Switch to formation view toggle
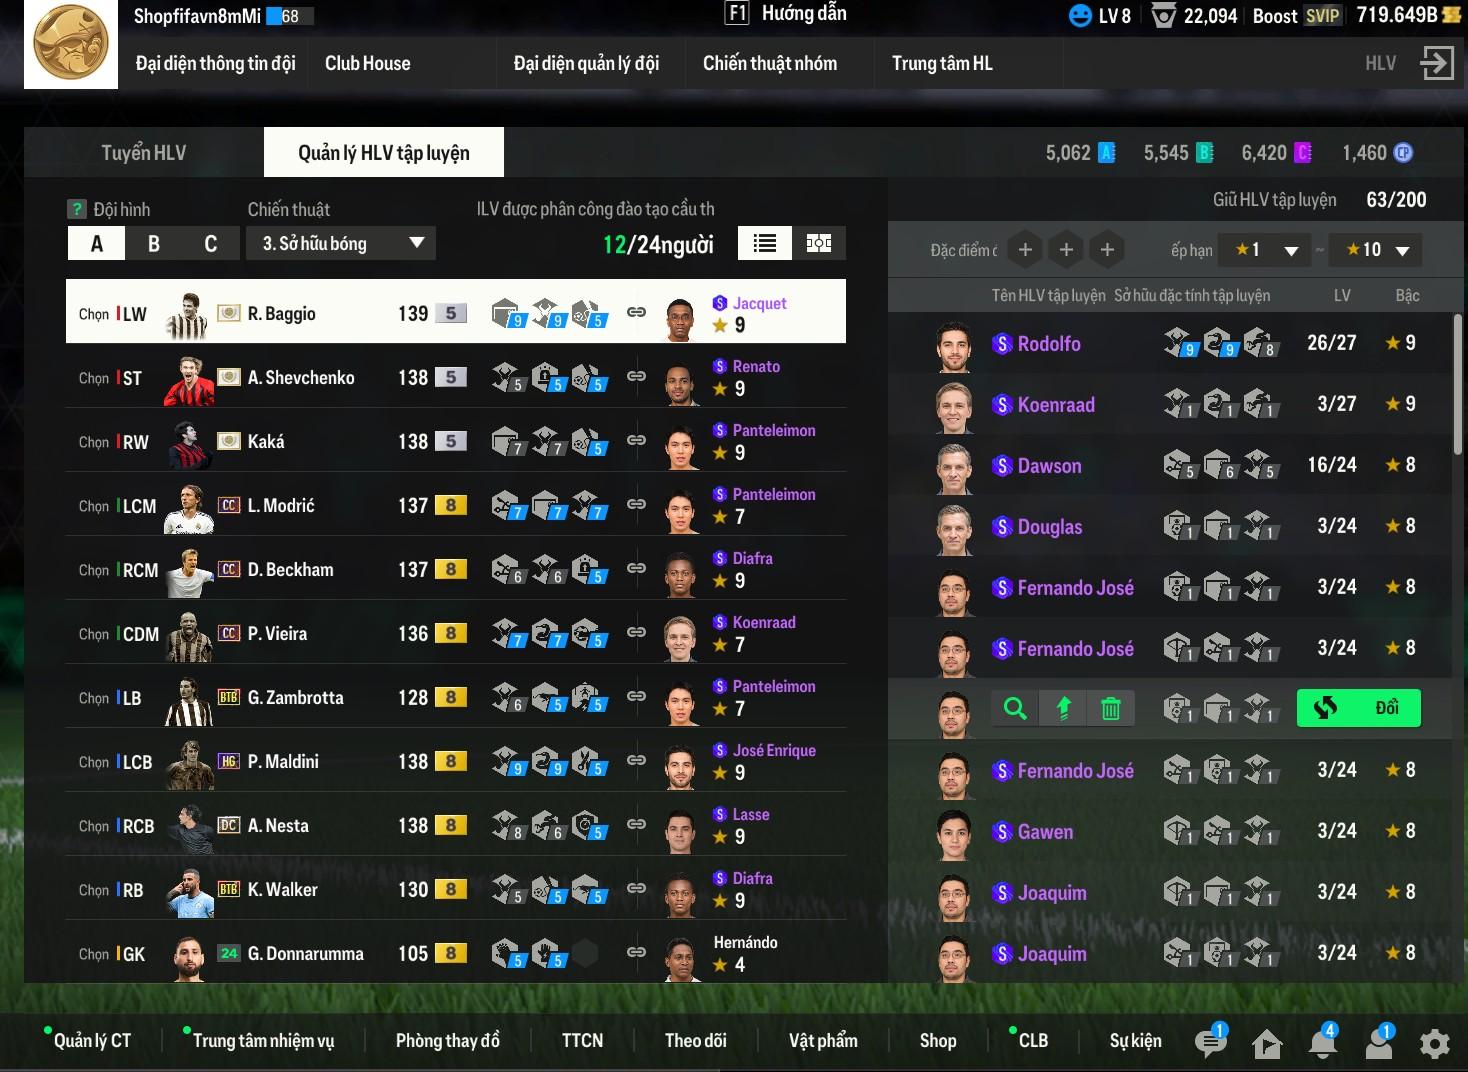 coord(819,243)
